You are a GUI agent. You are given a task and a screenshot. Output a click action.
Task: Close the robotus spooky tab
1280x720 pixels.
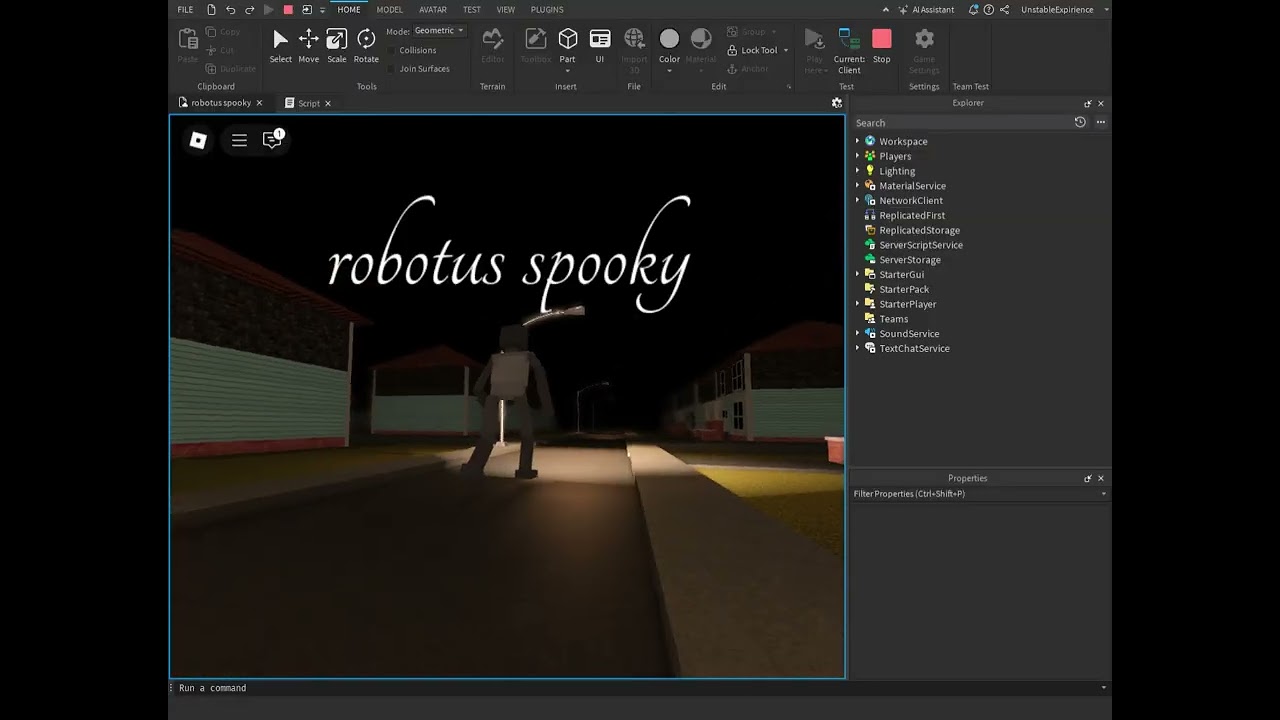[x=259, y=103]
